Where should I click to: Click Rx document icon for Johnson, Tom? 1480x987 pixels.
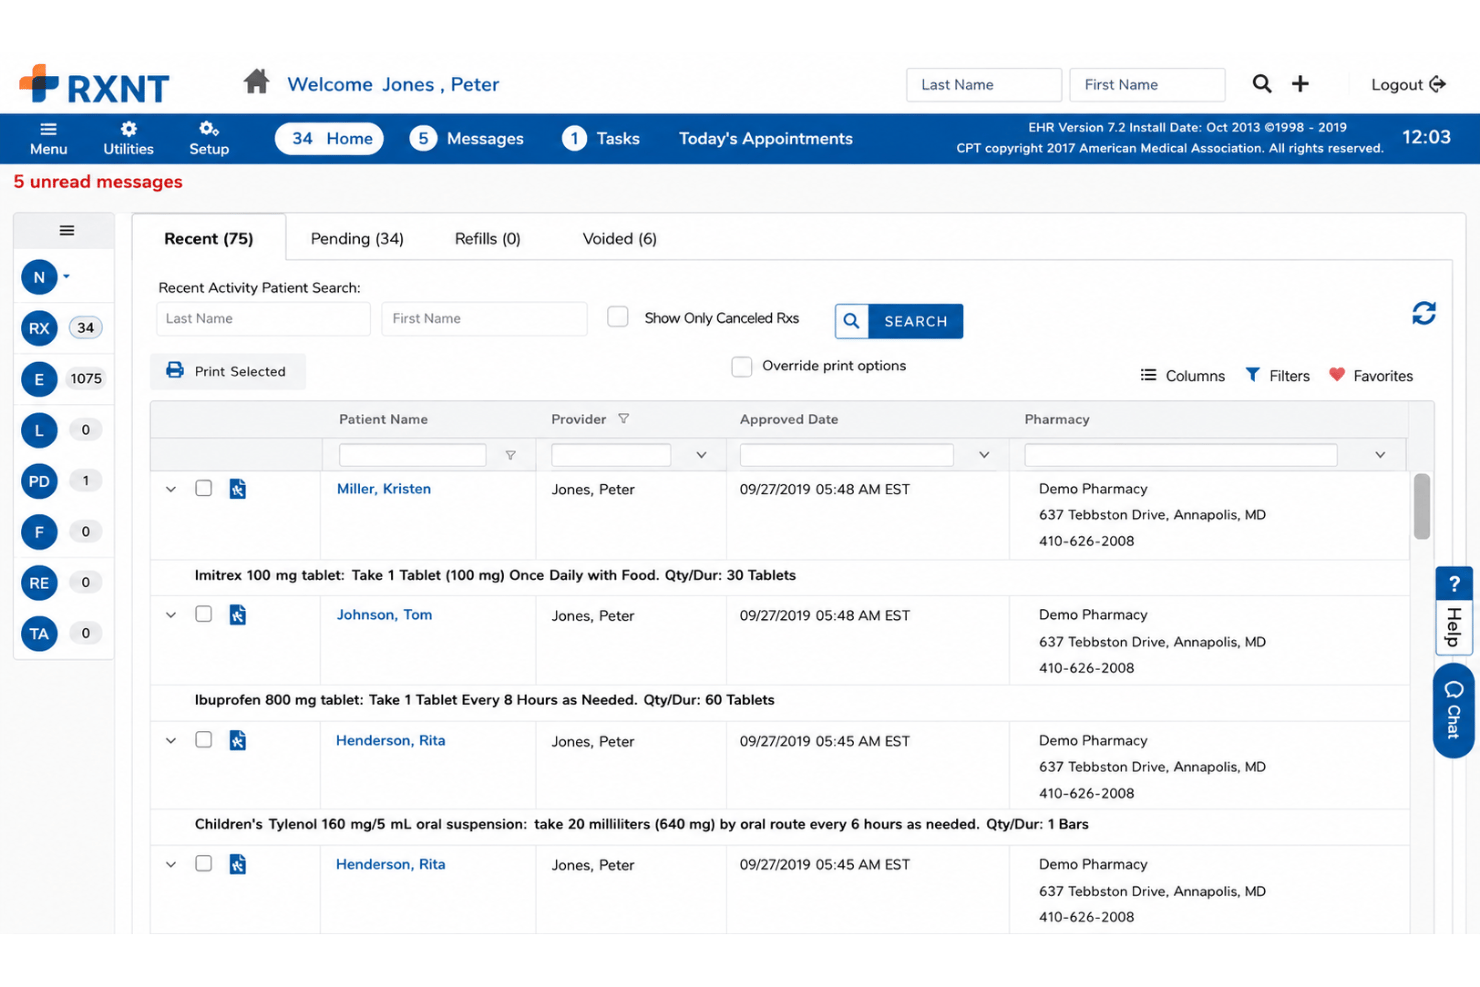238,615
